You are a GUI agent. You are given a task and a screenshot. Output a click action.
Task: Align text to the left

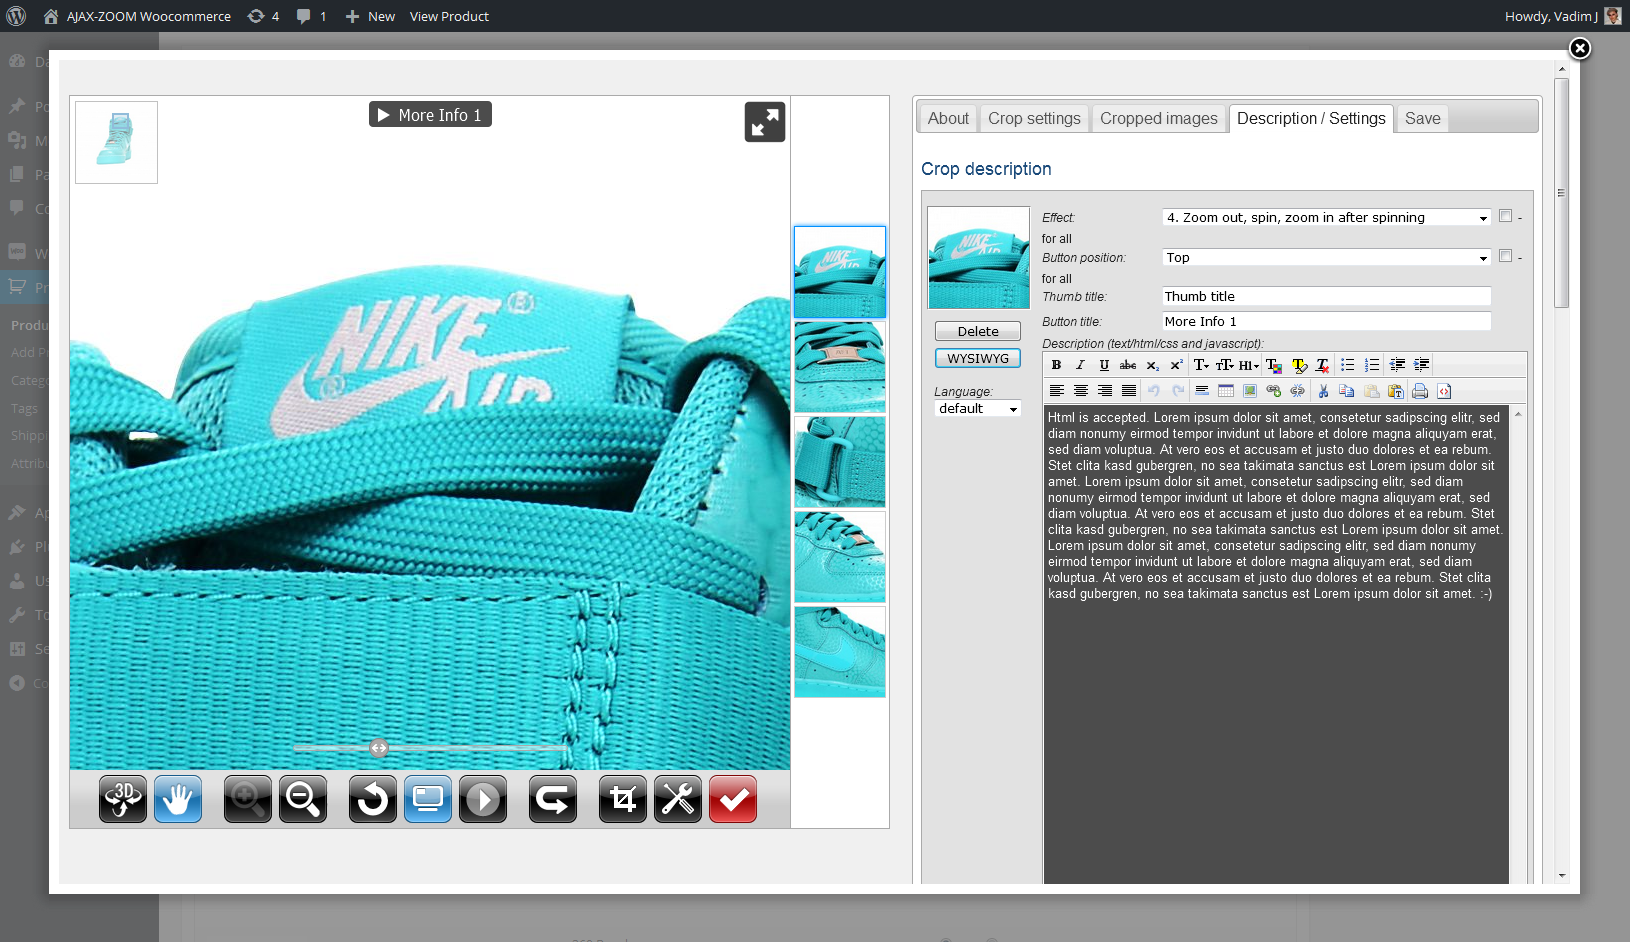pyautogui.click(x=1056, y=391)
